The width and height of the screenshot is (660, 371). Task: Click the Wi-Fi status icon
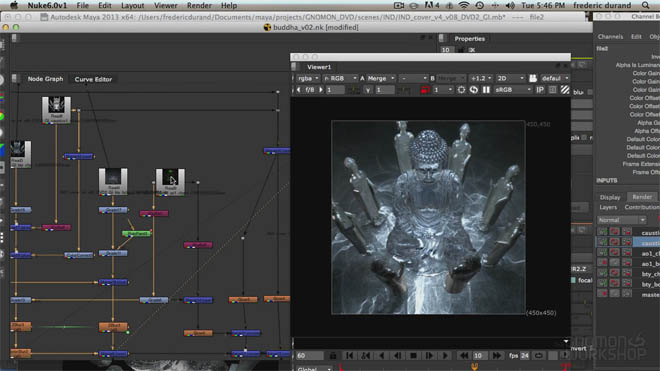coord(463,5)
